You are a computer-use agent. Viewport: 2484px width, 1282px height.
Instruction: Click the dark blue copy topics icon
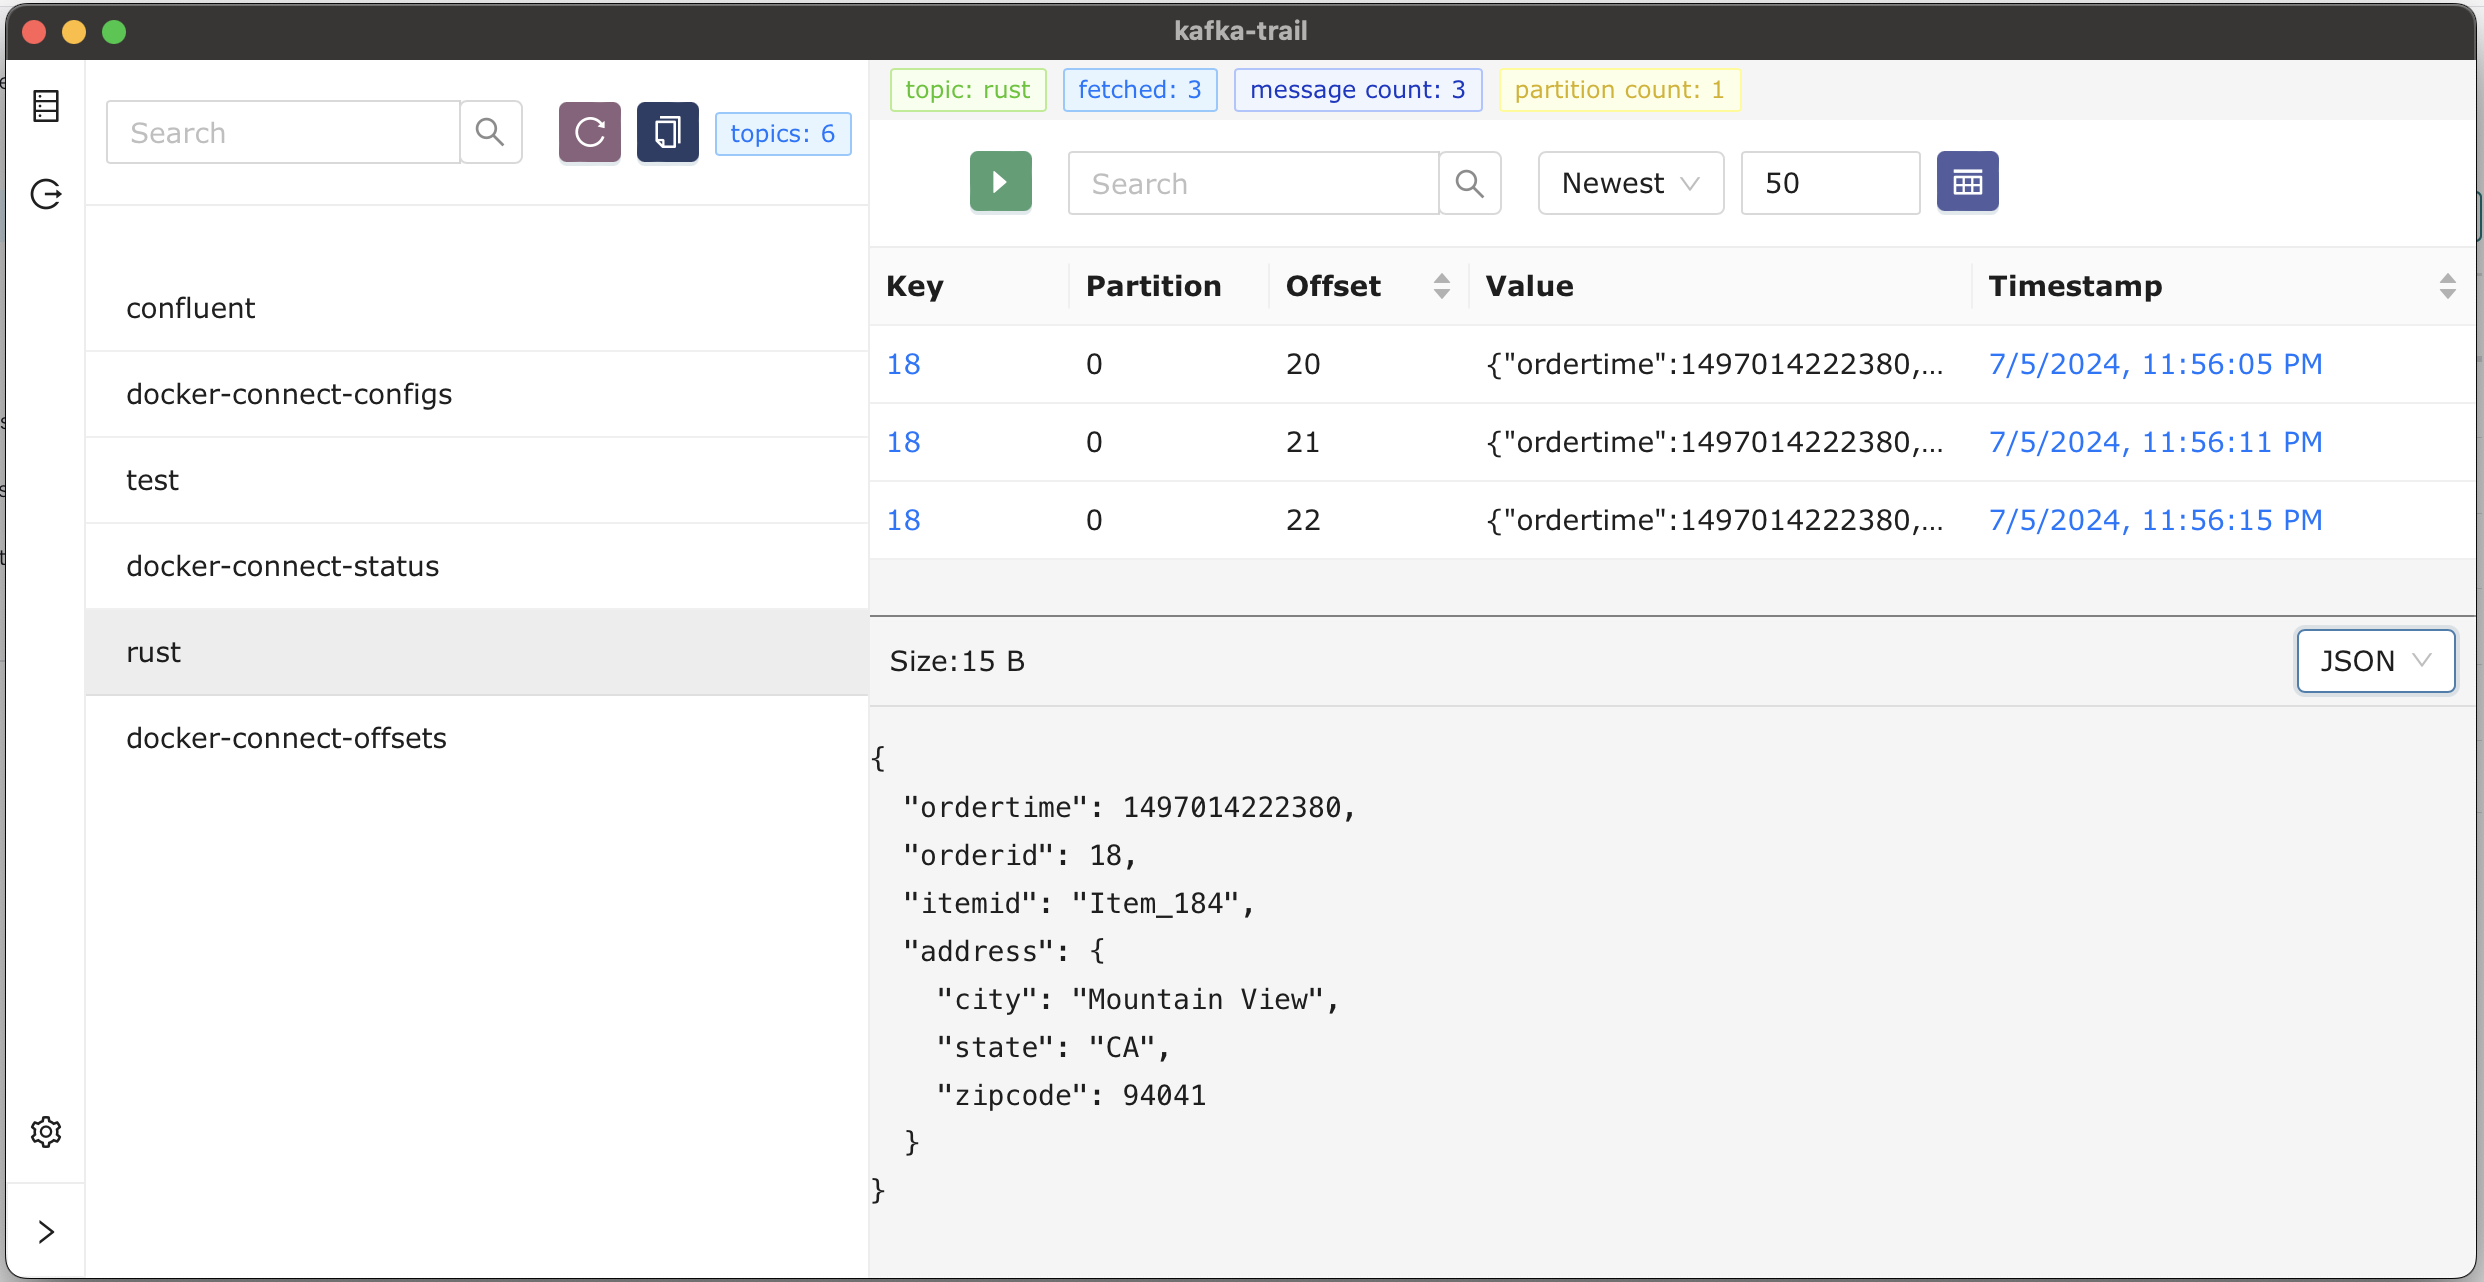click(667, 132)
